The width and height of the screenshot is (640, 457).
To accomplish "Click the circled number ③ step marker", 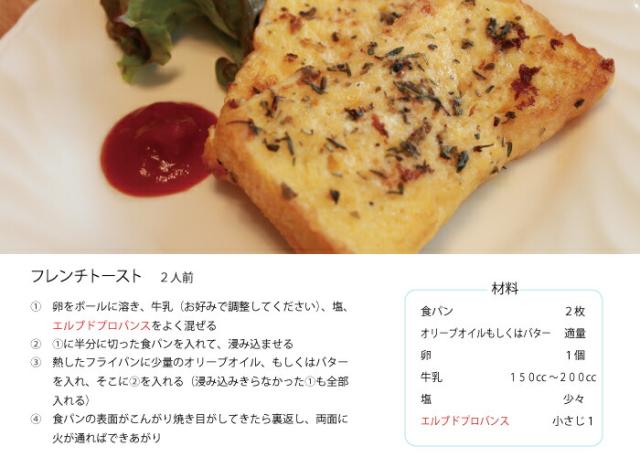I will [36, 362].
